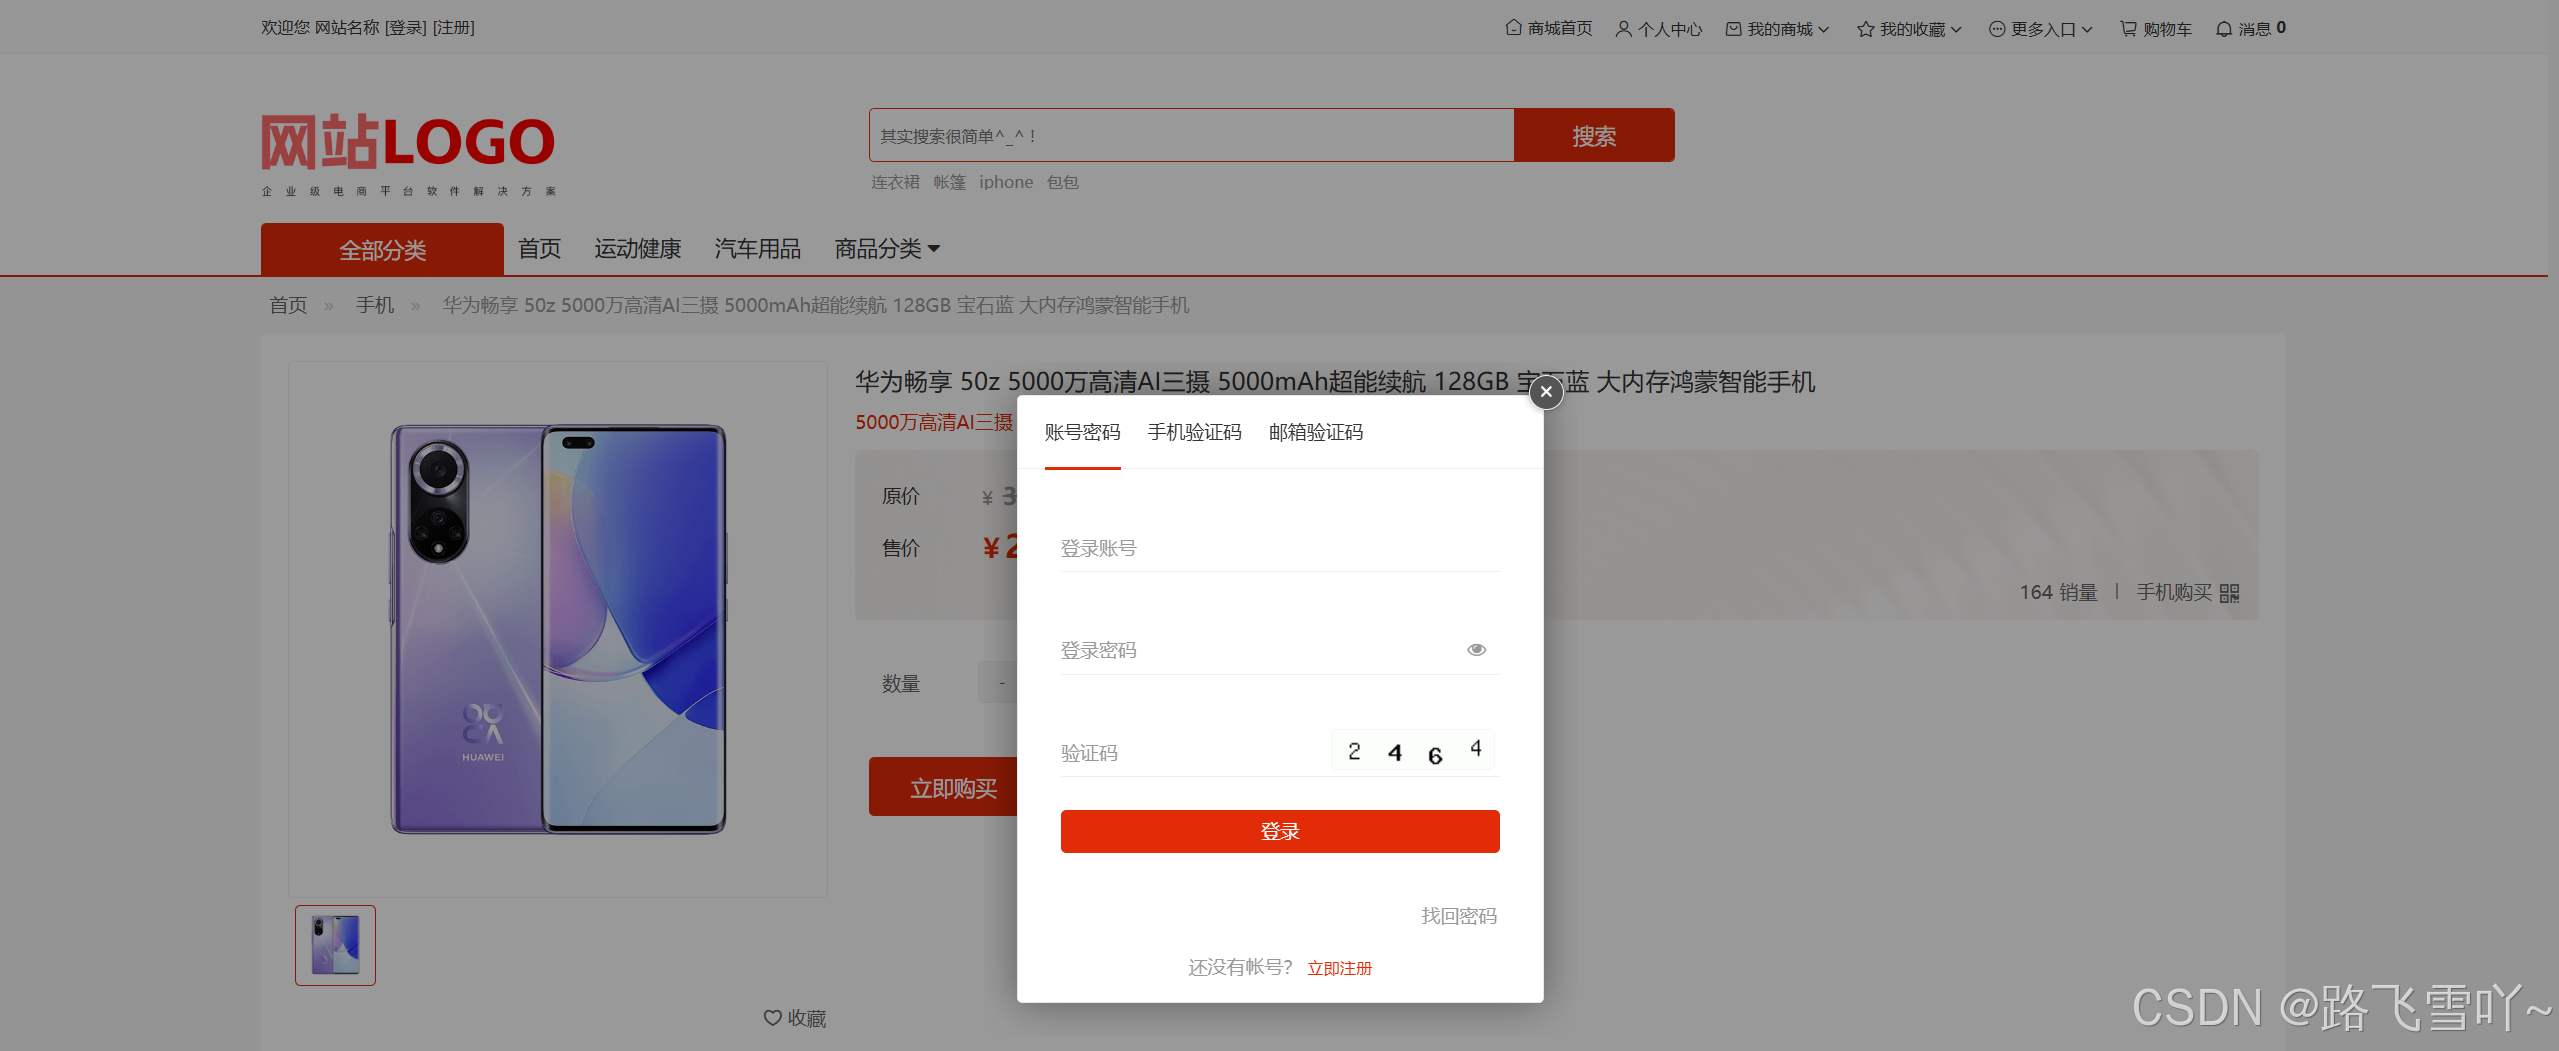Go to 商城首页 in the top bar
2559x1051 pixels.
1549,28
